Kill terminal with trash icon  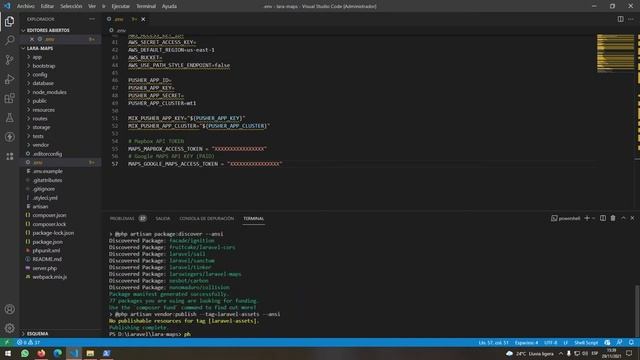click(613, 218)
